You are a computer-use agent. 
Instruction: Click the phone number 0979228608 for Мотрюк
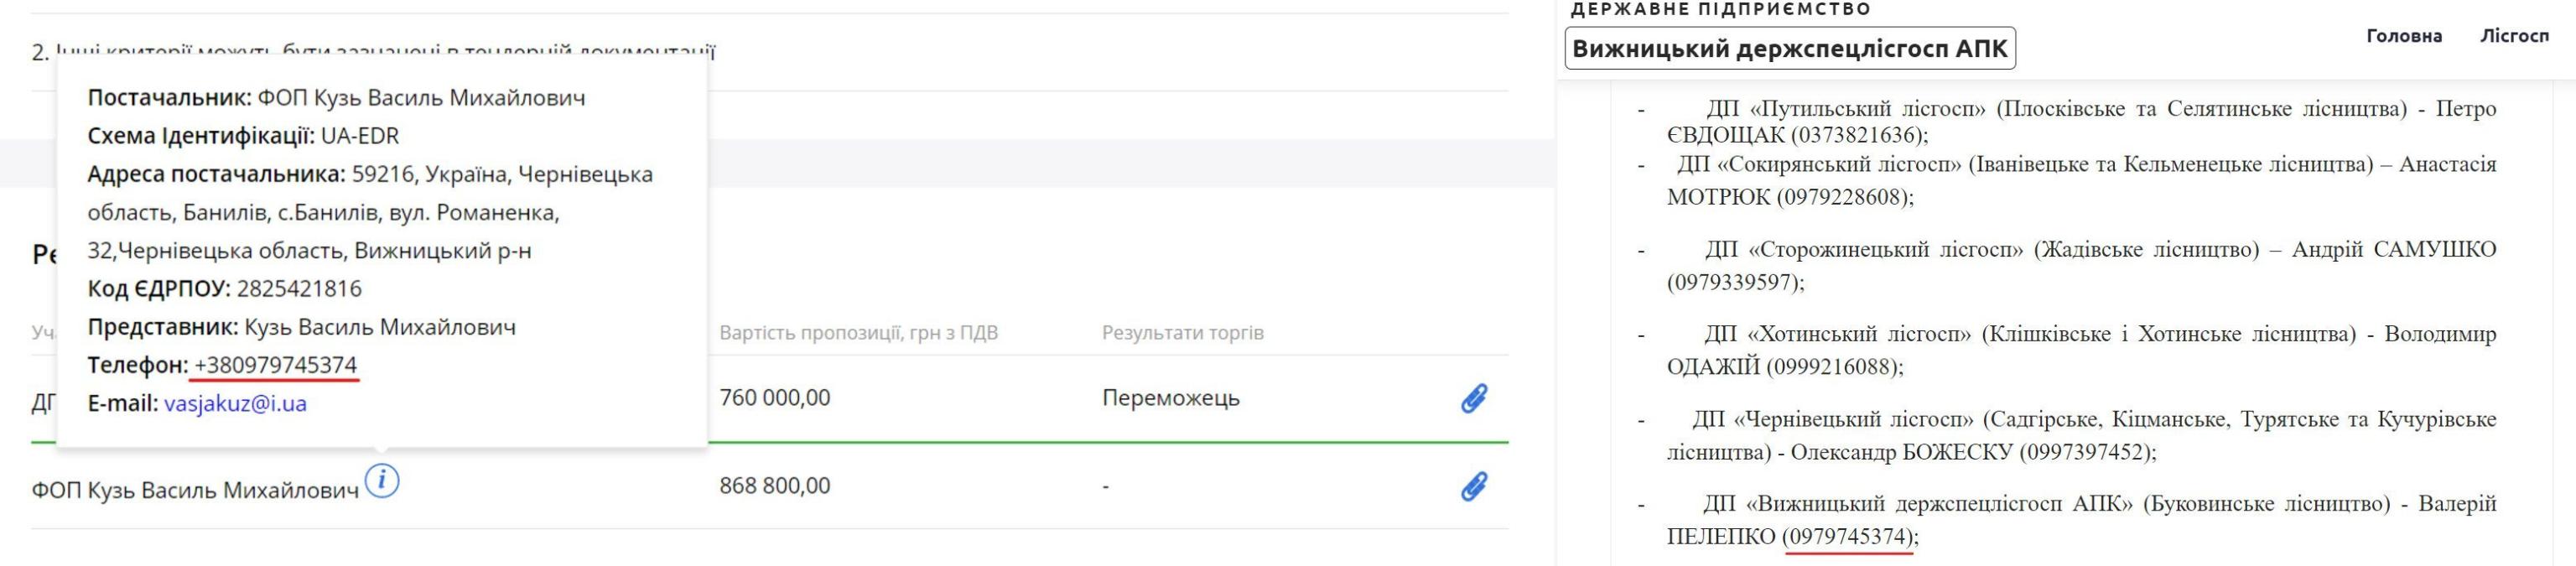(x=1844, y=197)
